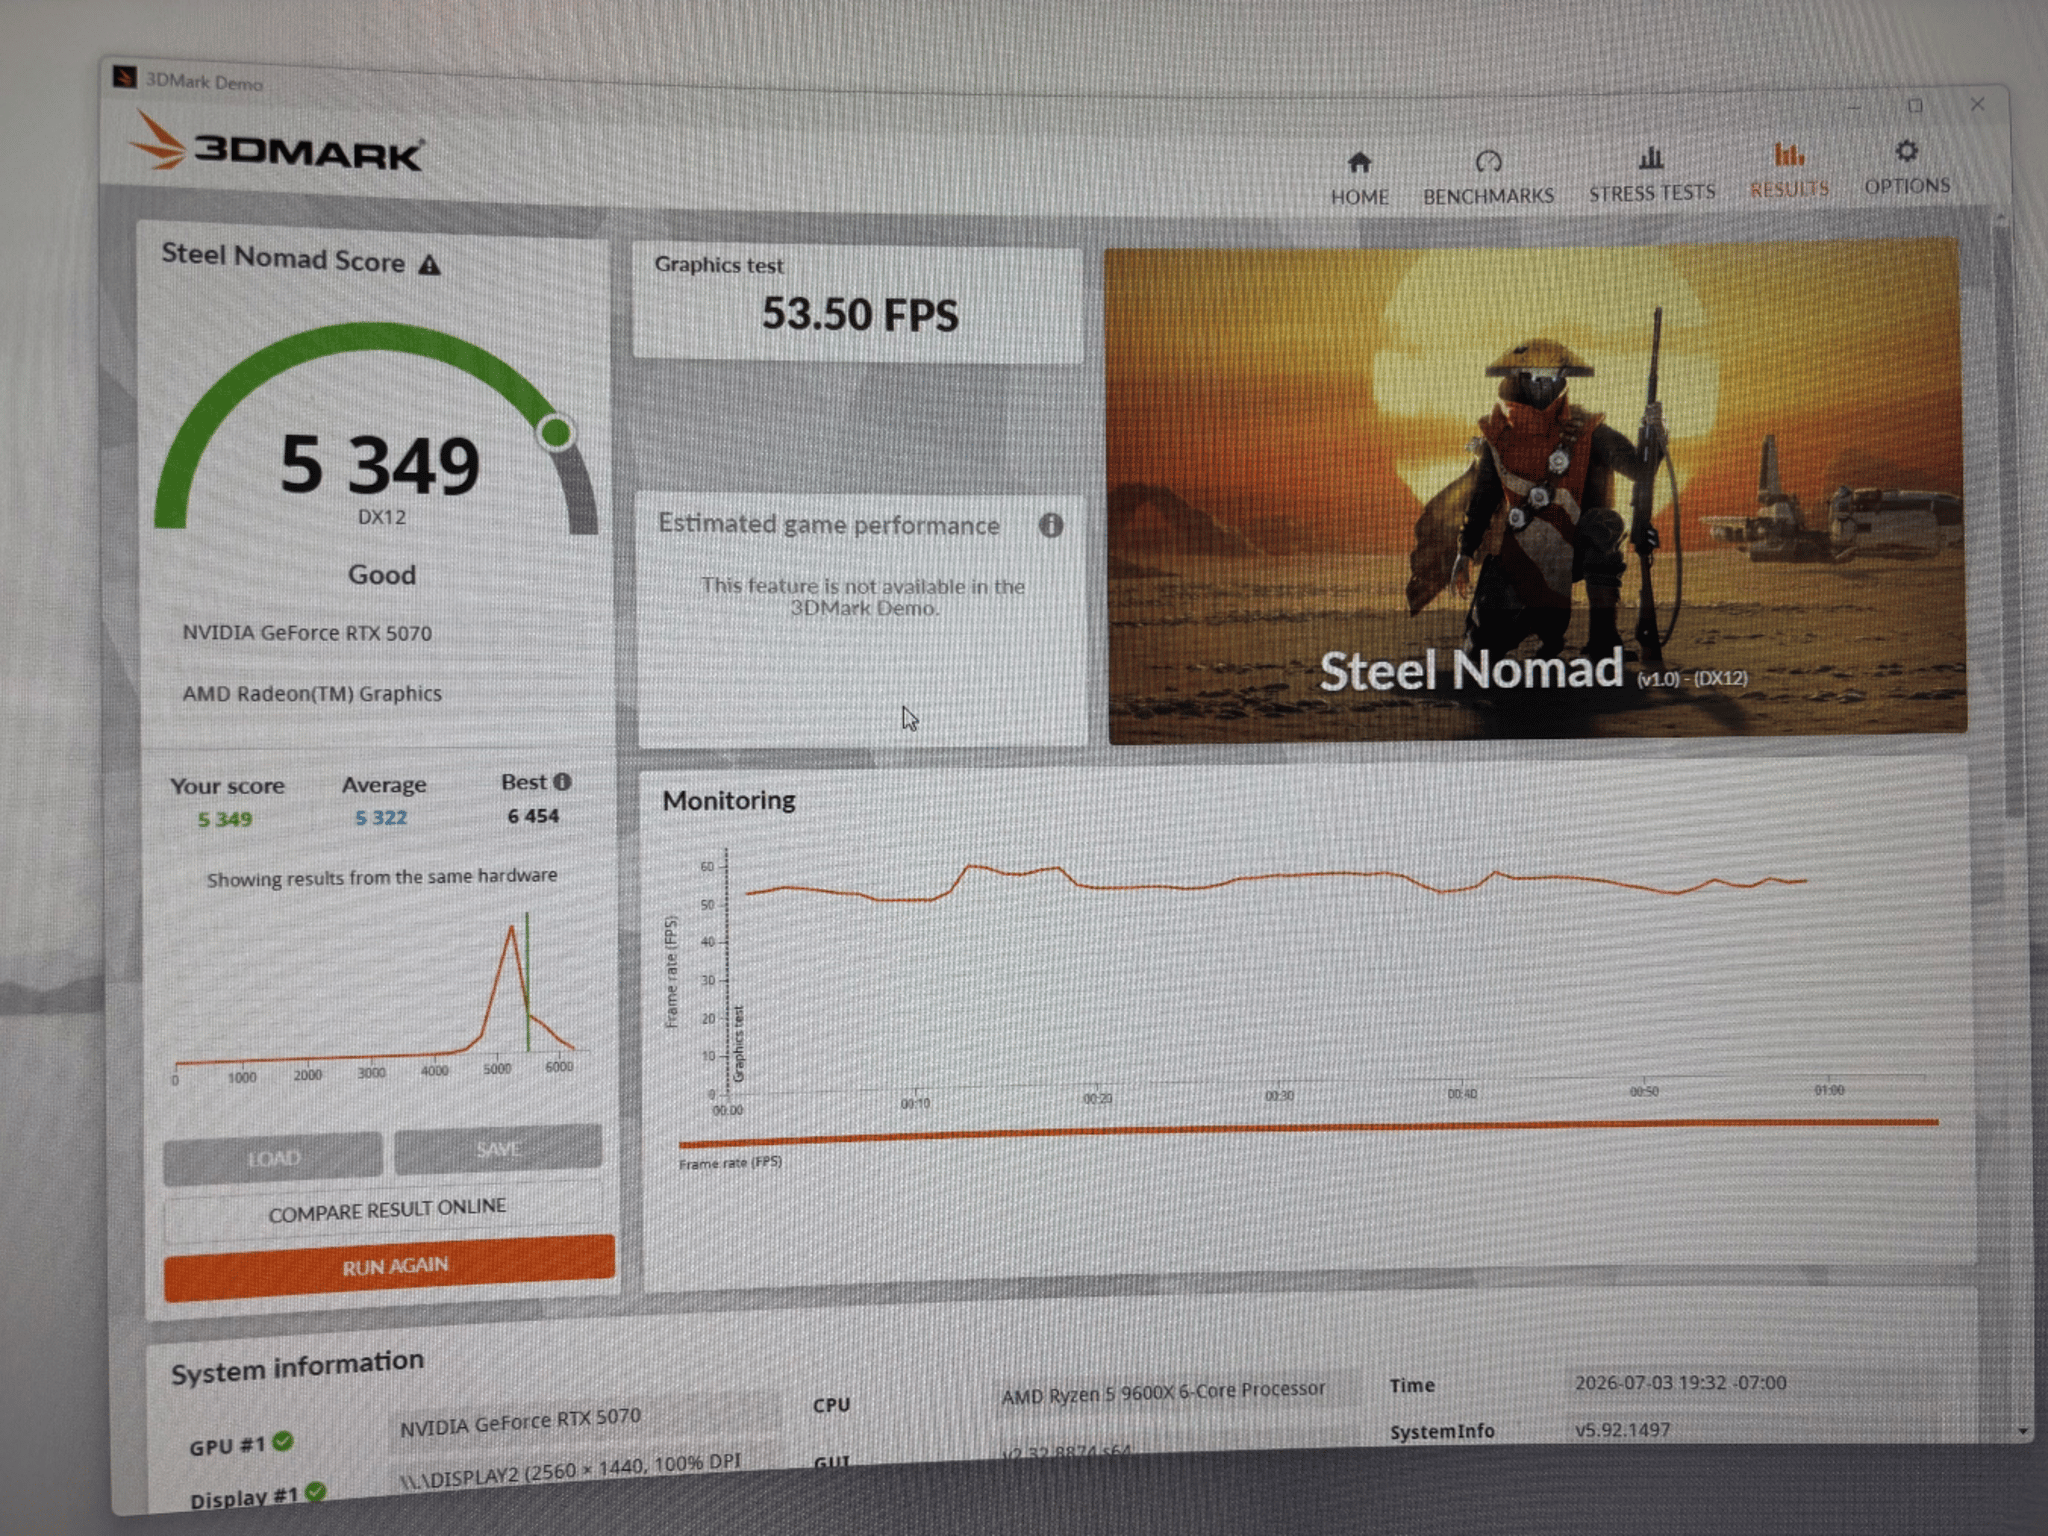The width and height of the screenshot is (2048, 1536).
Task: Click the 3DMark logo in the header
Action: point(277,145)
